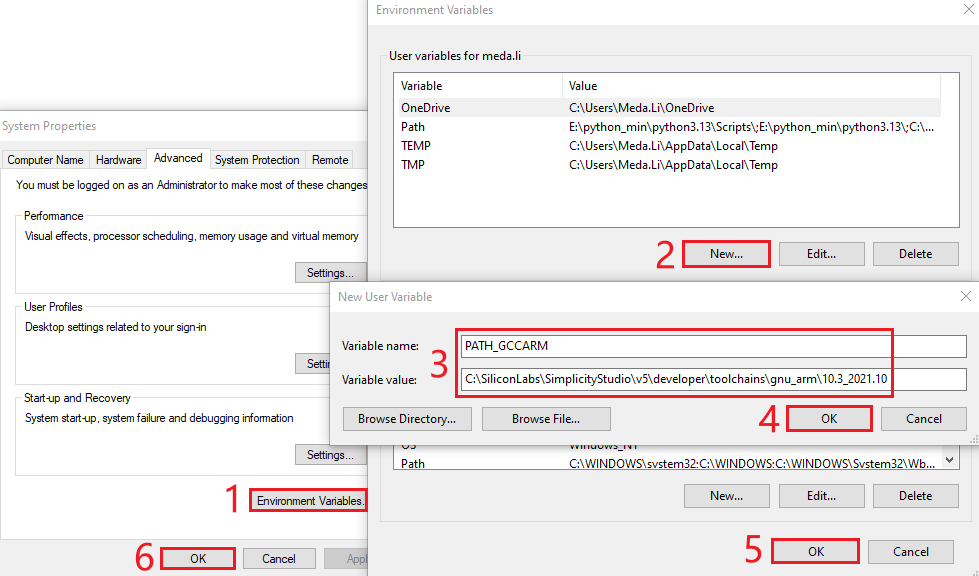Open the Hardware tab
The image size is (979, 576).
[x=118, y=160]
